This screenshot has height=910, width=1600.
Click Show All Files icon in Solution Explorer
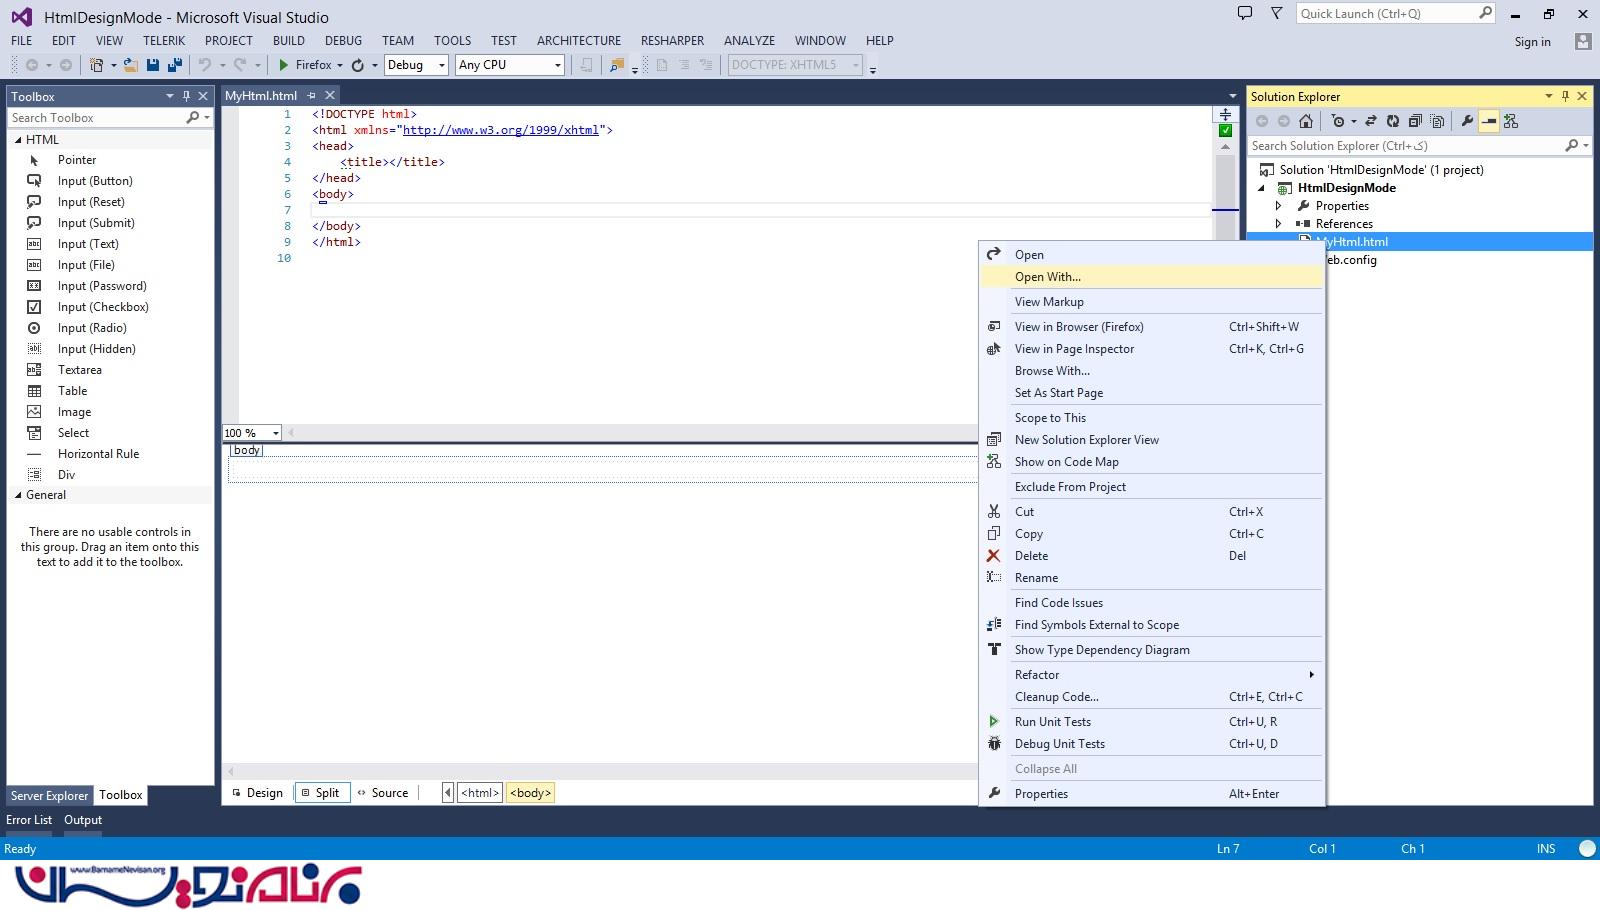pos(1437,121)
